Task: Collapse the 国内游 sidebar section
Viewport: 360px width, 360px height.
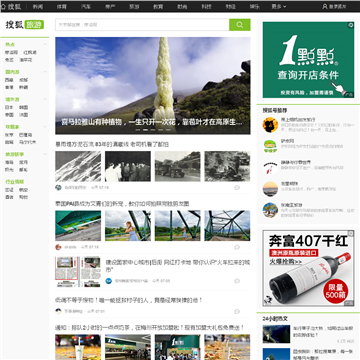Action: 45,72
